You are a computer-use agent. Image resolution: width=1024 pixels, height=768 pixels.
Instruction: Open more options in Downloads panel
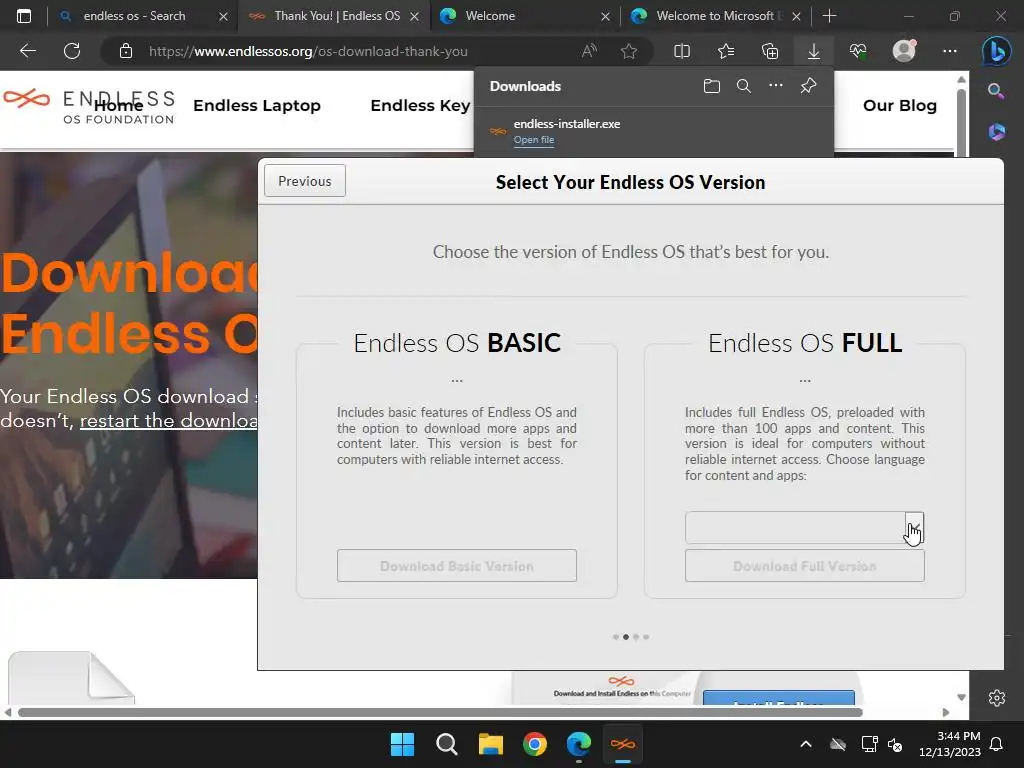tap(775, 86)
